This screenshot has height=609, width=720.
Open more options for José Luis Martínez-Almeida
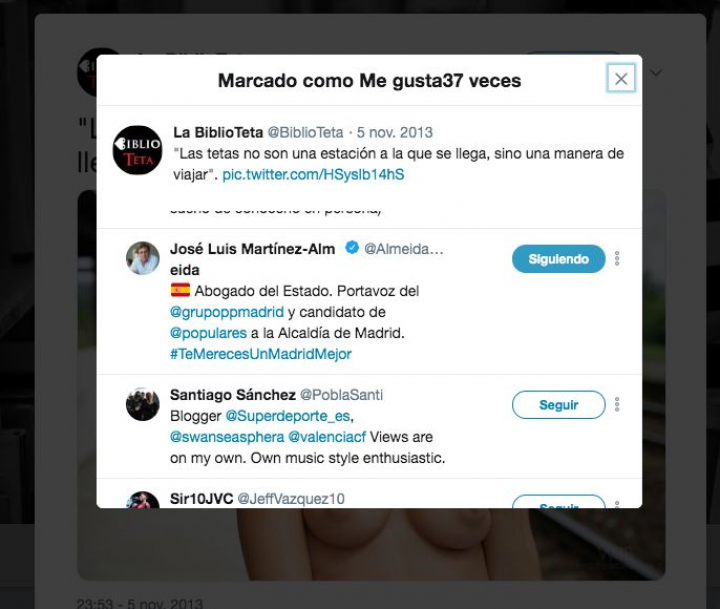click(617, 259)
